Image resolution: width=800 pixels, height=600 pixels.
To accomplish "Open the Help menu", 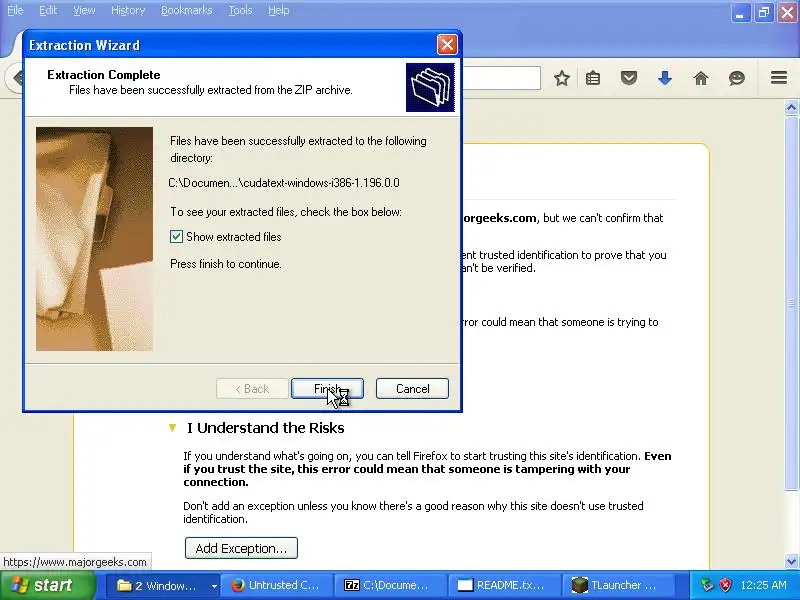I will pos(279,10).
